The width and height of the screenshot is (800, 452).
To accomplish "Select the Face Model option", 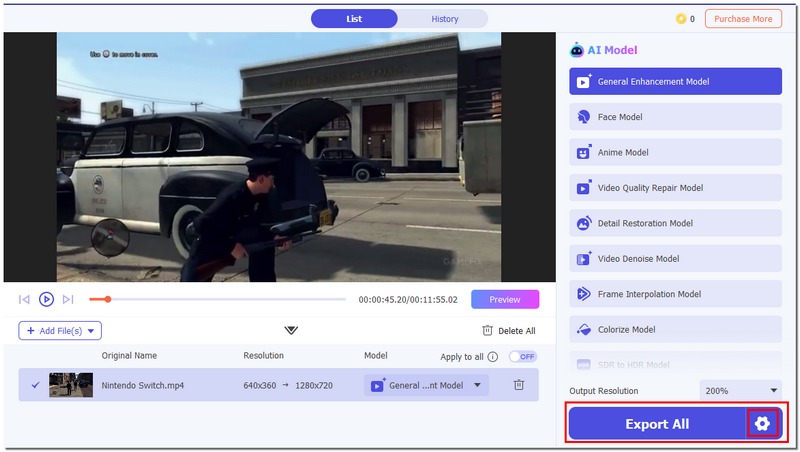I will point(675,117).
